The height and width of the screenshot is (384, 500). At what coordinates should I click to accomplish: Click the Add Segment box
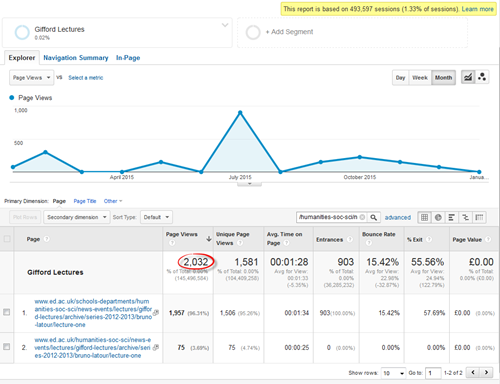352,33
